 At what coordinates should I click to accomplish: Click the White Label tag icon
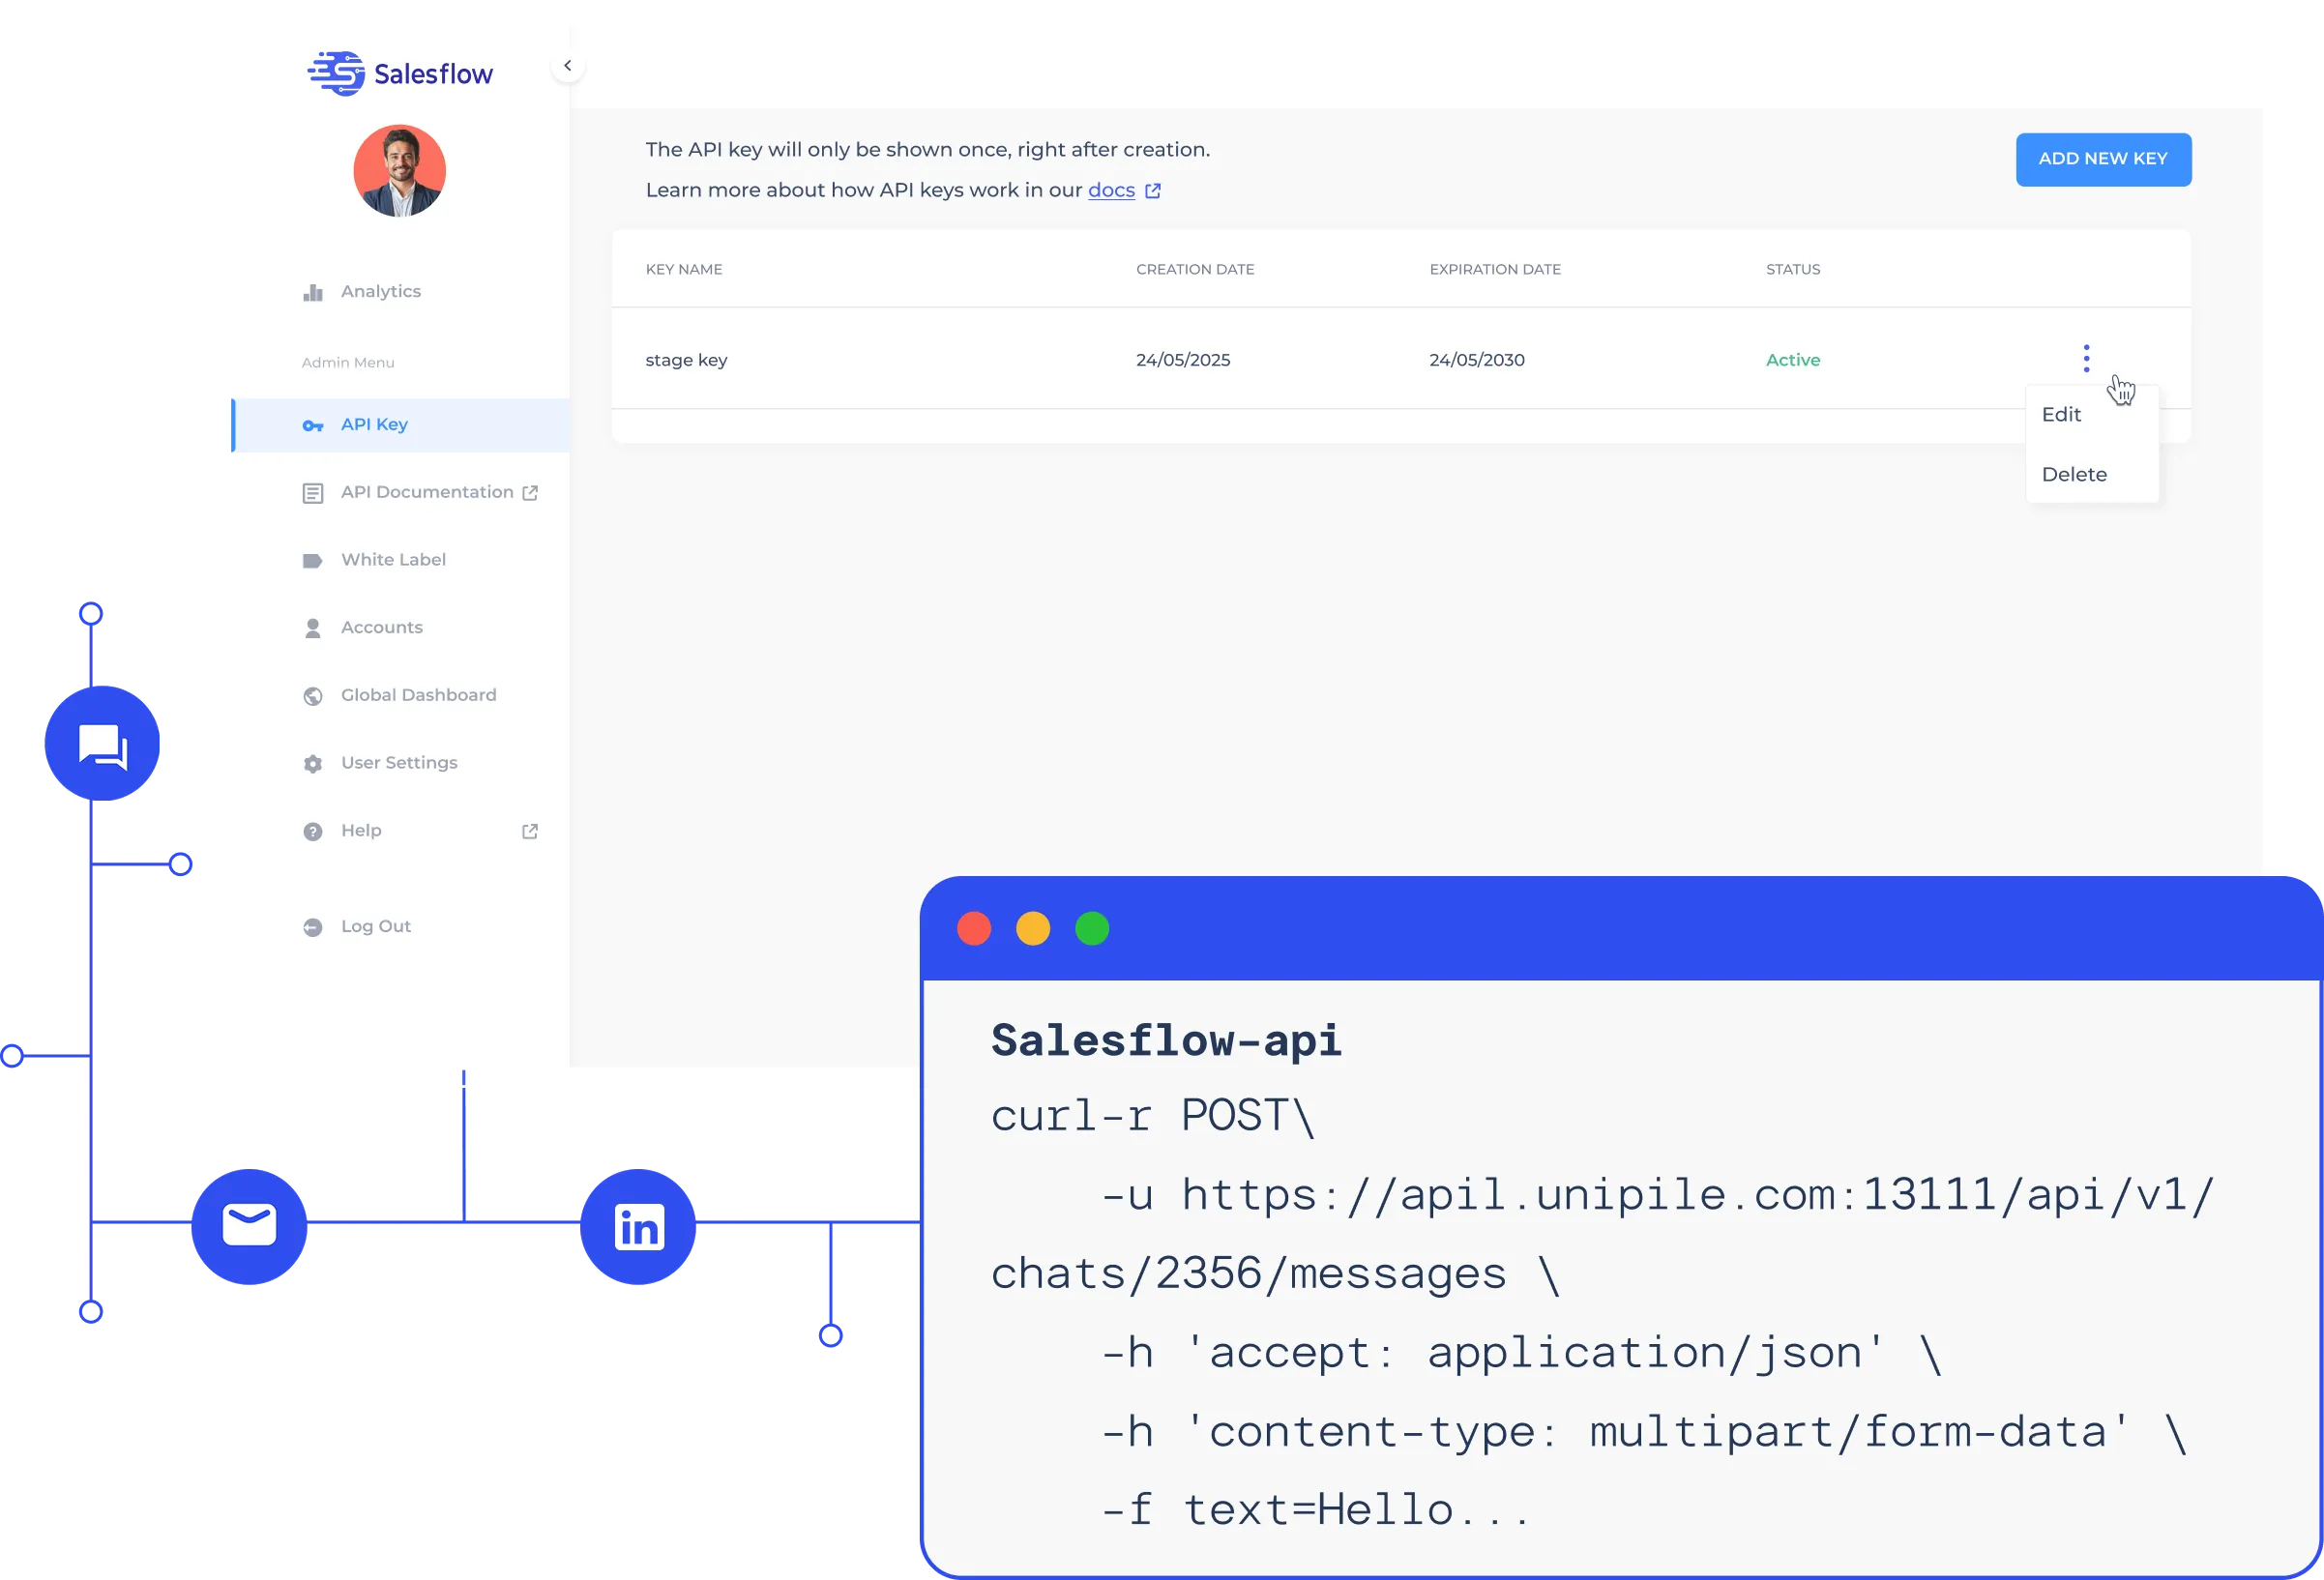(x=313, y=561)
